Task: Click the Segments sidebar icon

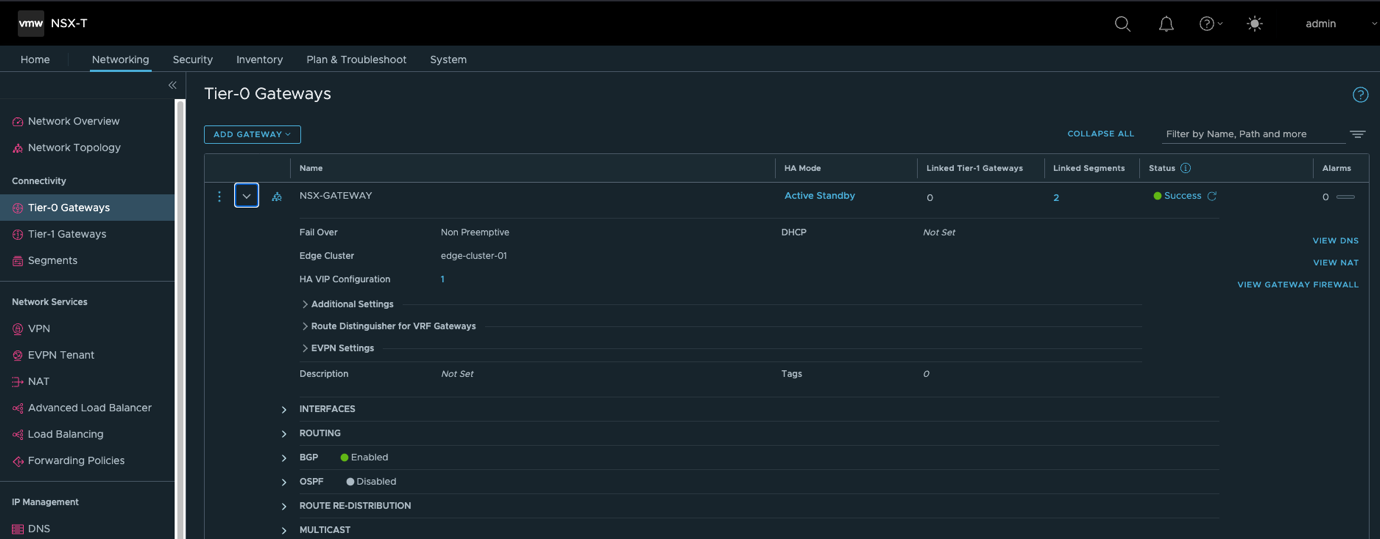Action: pos(17,261)
